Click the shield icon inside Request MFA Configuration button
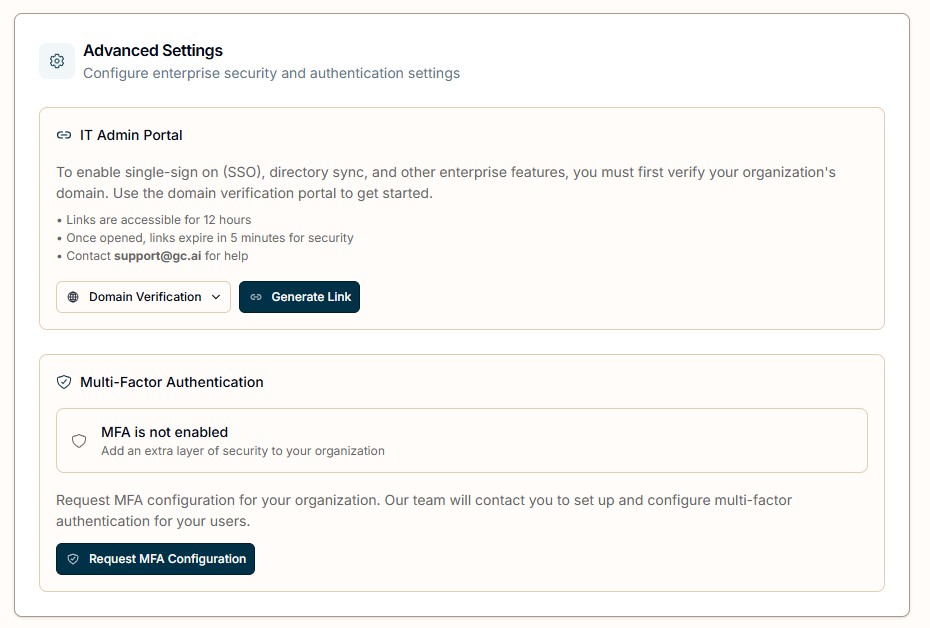This screenshot has height=628, width=930. [73, 559]
